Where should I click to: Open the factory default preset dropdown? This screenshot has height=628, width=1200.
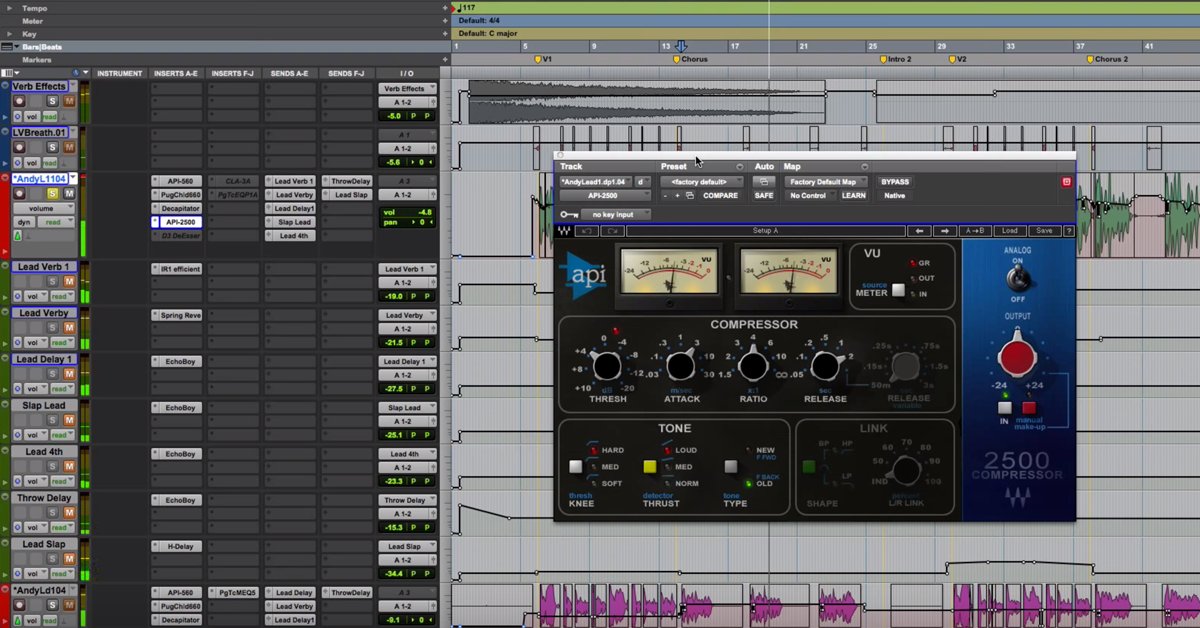tap(702, 182)
